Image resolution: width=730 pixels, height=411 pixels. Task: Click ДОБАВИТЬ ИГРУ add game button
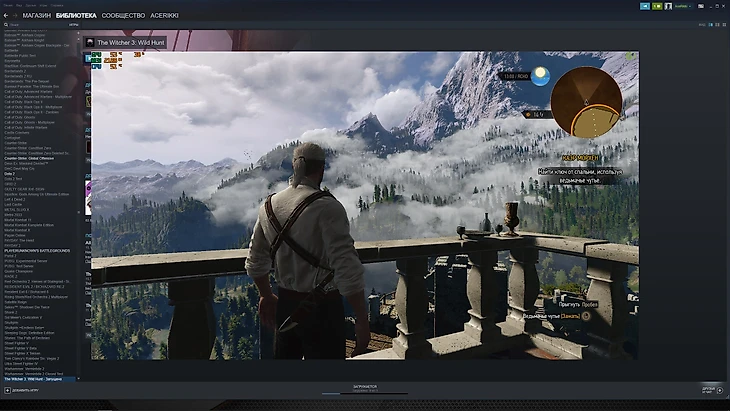pyautogui.click(x=25, y=390)
